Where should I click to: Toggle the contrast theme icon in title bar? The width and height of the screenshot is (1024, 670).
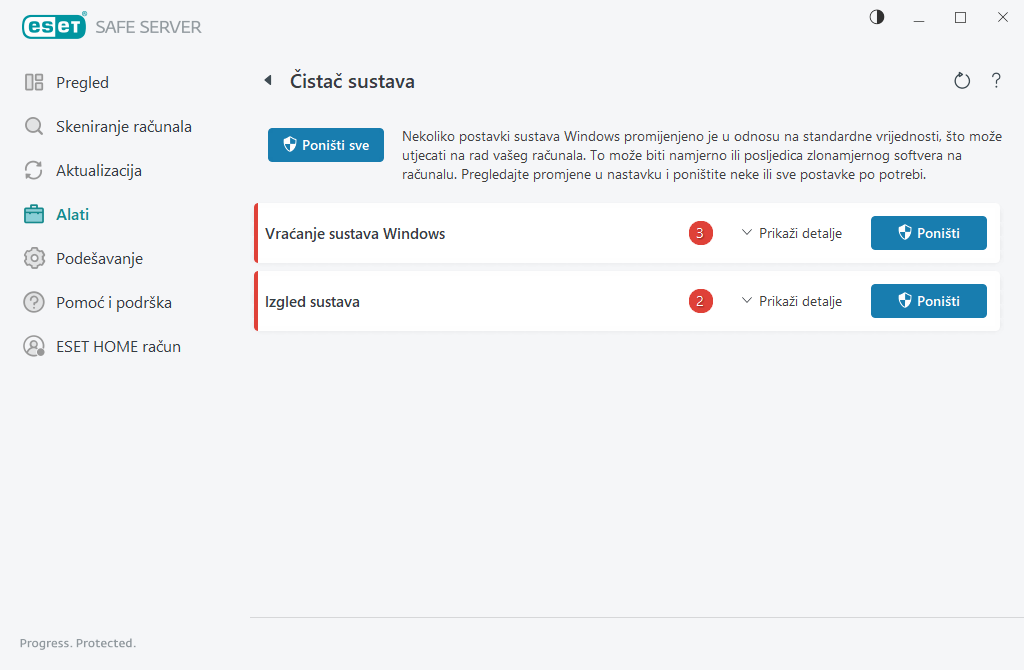(x=876, y=17)
